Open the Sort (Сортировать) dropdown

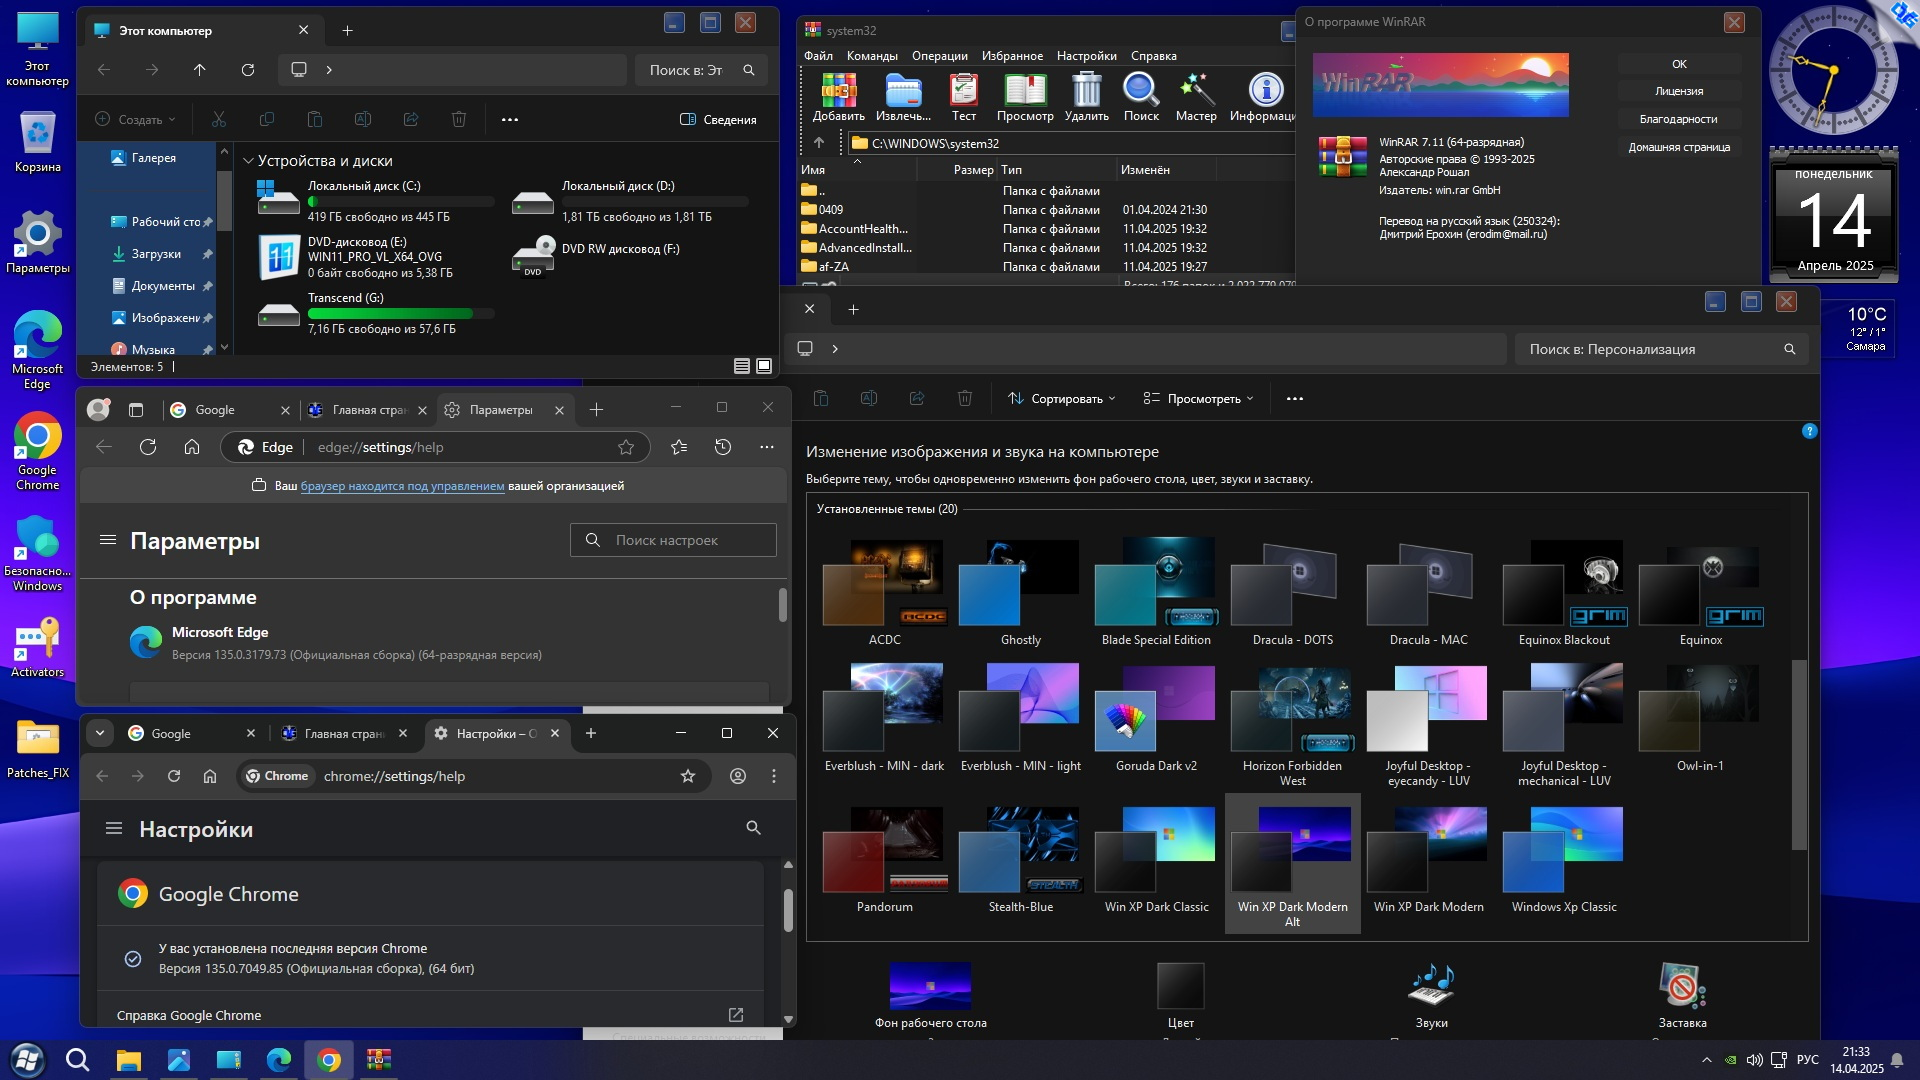[x=1061, y=398]
